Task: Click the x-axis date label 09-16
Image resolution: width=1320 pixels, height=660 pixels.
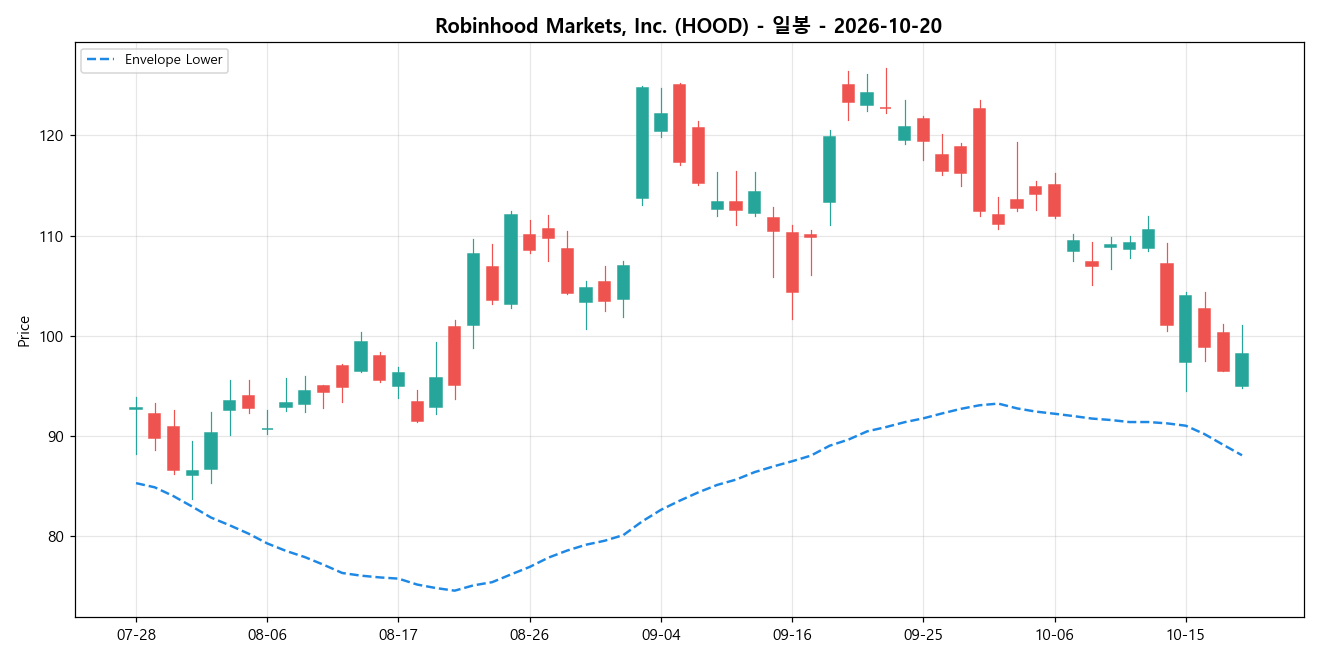Action: point(792,635)
